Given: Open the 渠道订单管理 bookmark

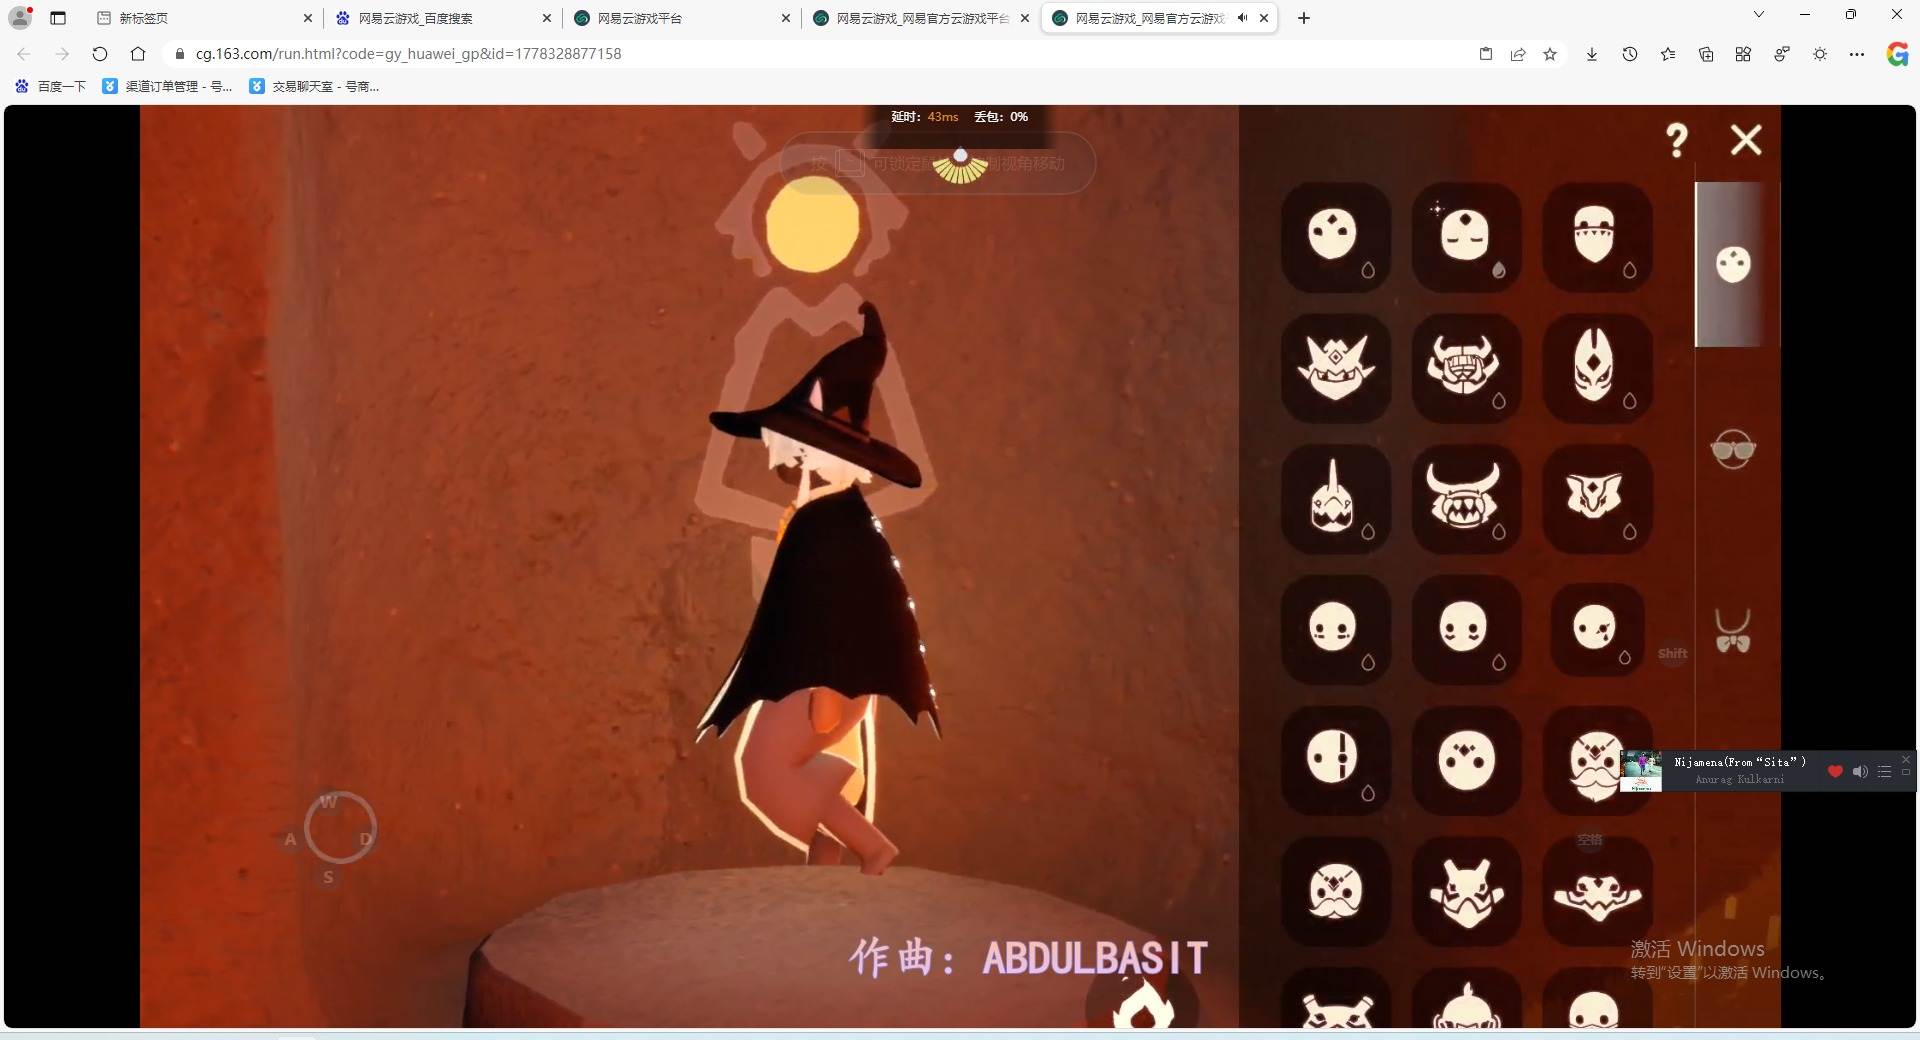Looking at the screenshot, I should tap(167, 87).
